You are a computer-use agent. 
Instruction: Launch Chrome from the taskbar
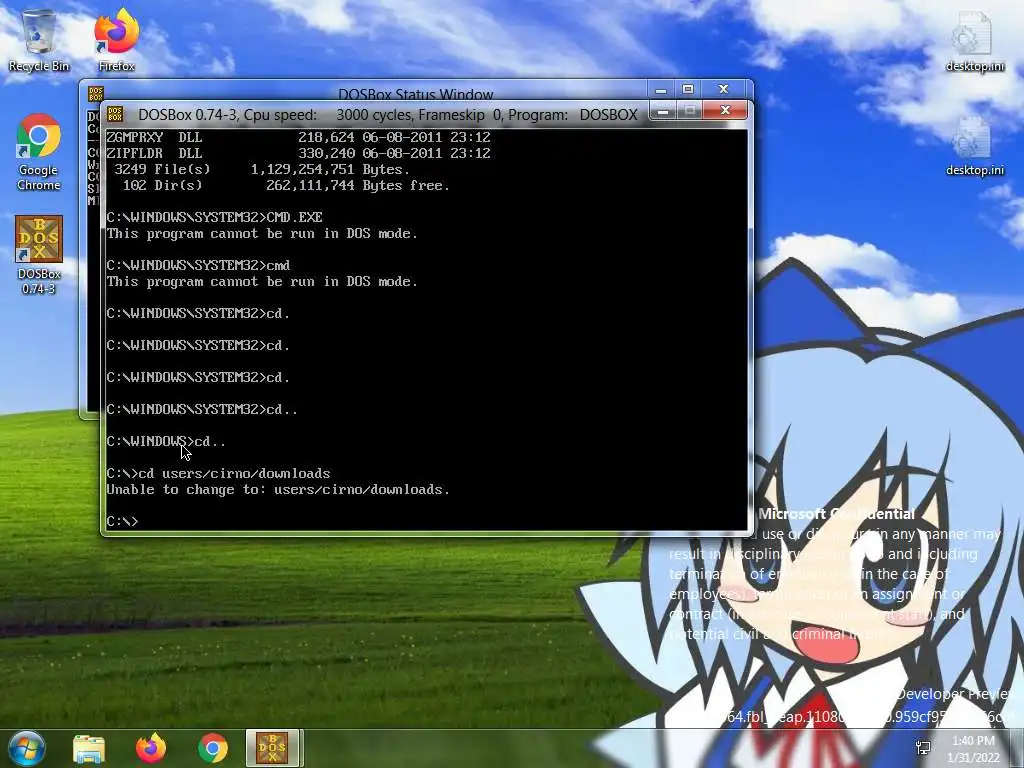click(x=213, y=748)
